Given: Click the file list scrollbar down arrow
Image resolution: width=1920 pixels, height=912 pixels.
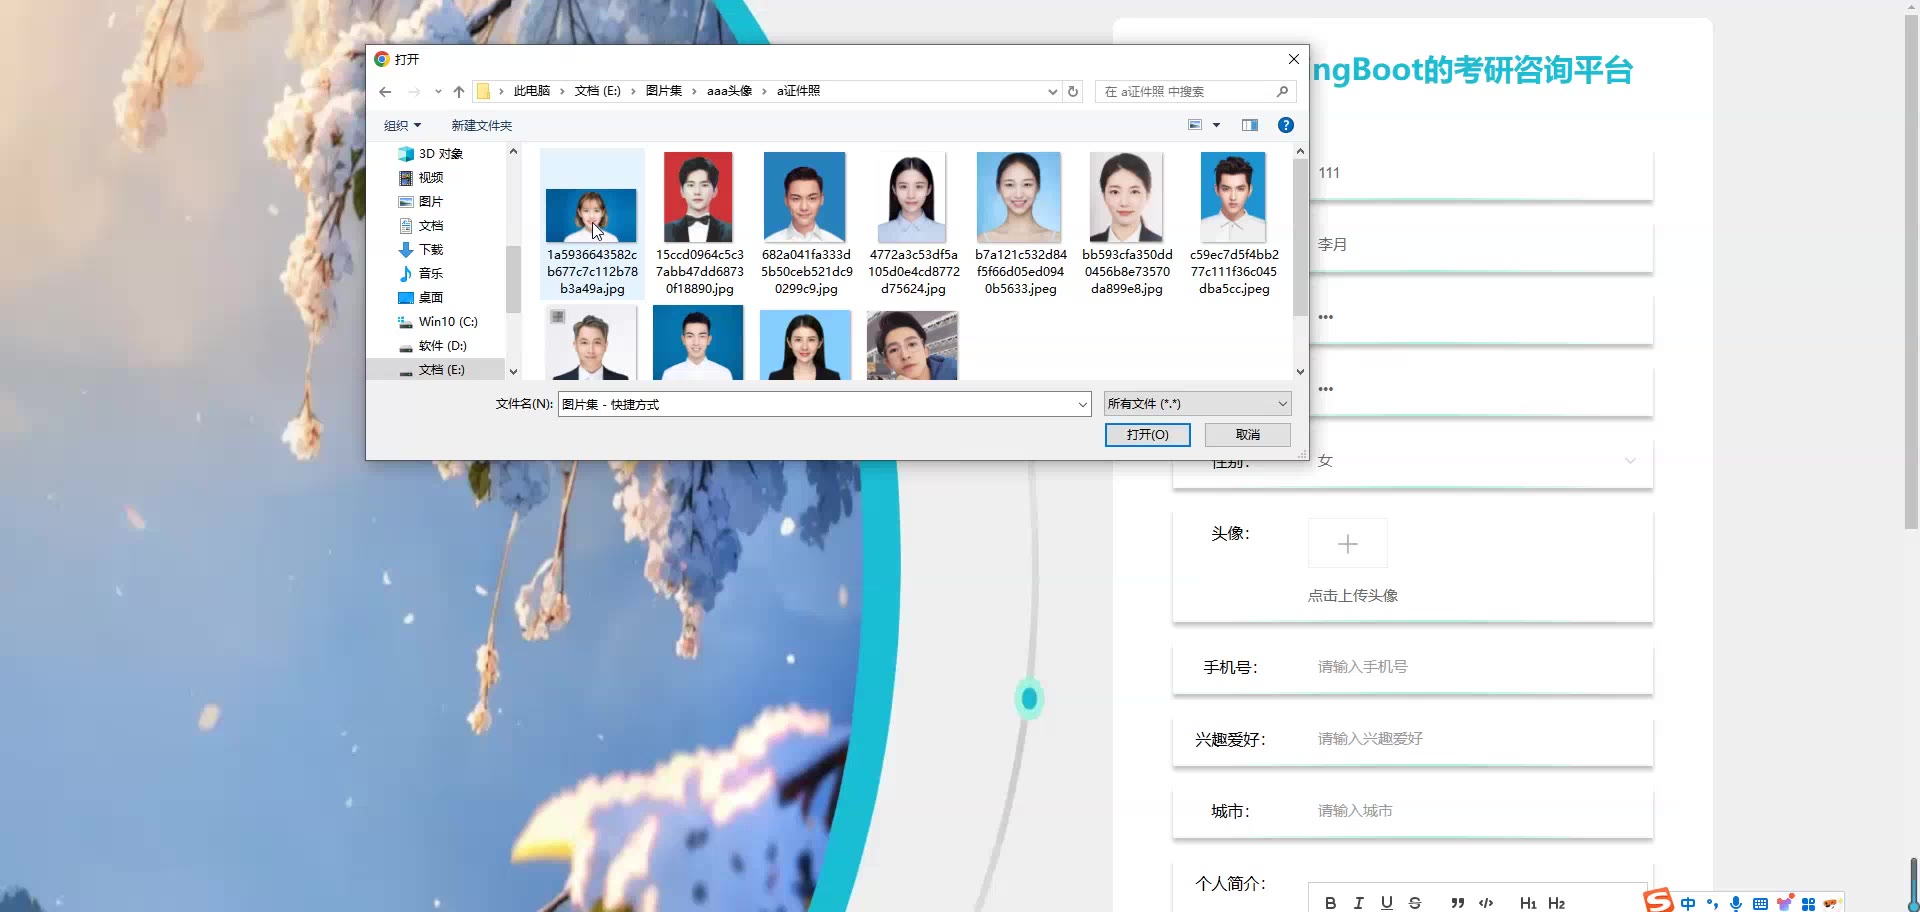Looking at the screenshot, I should tap(1300, 372).
